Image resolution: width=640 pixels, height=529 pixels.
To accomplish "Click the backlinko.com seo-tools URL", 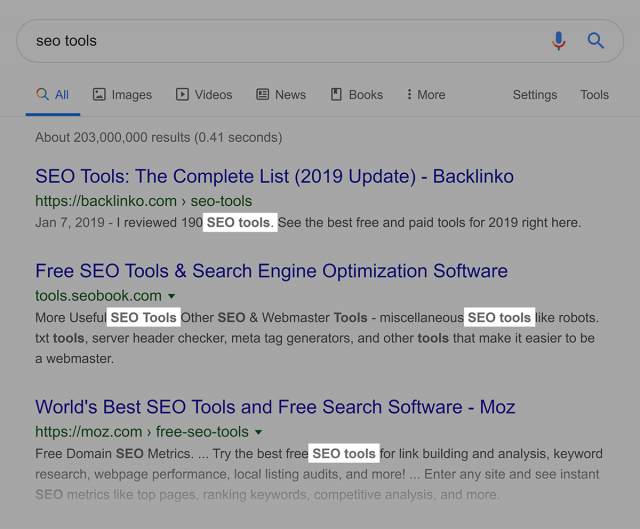I will tap(144, 201).
